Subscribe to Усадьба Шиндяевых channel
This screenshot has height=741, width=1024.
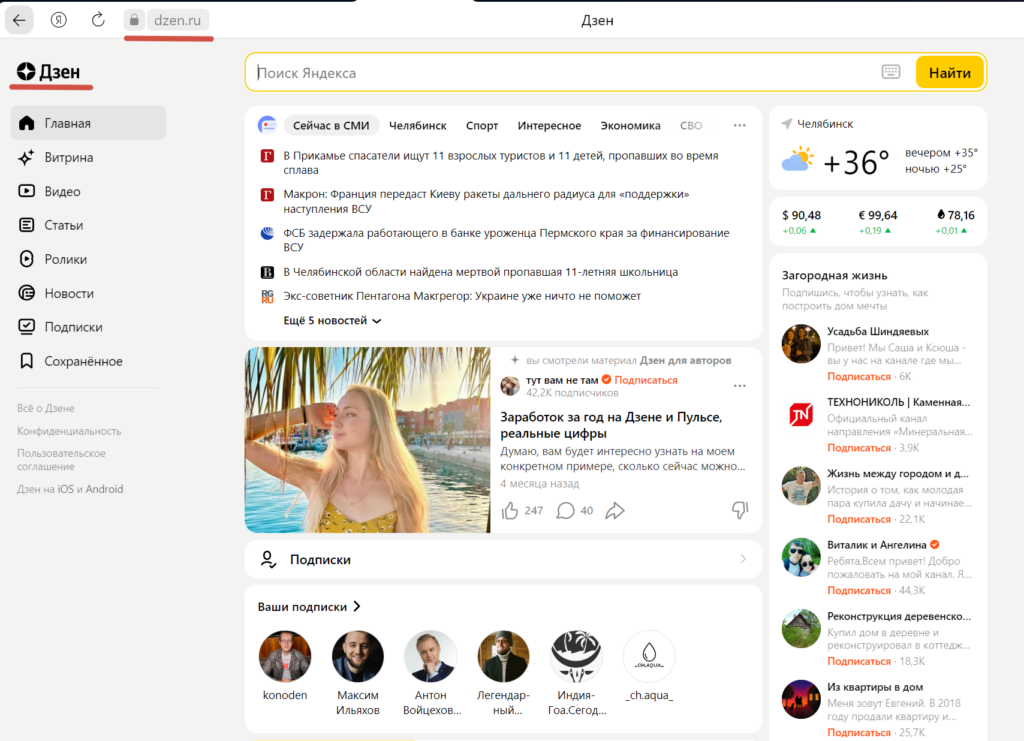click(859, 377)
